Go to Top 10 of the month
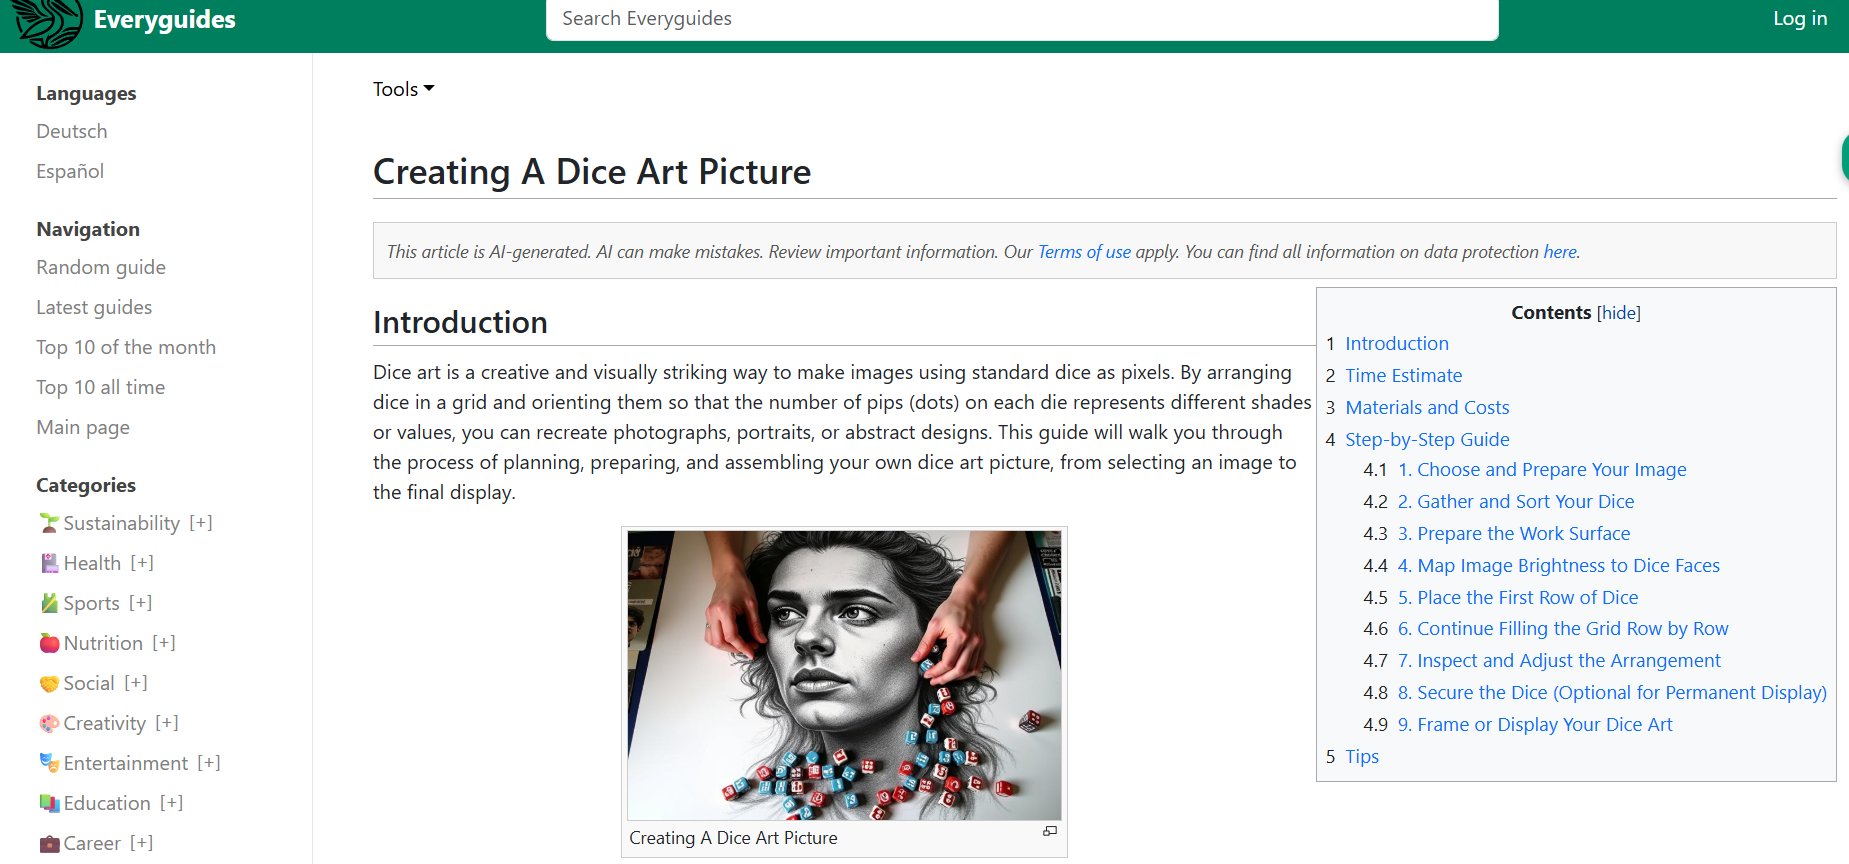Image resolution: width=1849 pixels, height=864 pixels. (126, 347)
